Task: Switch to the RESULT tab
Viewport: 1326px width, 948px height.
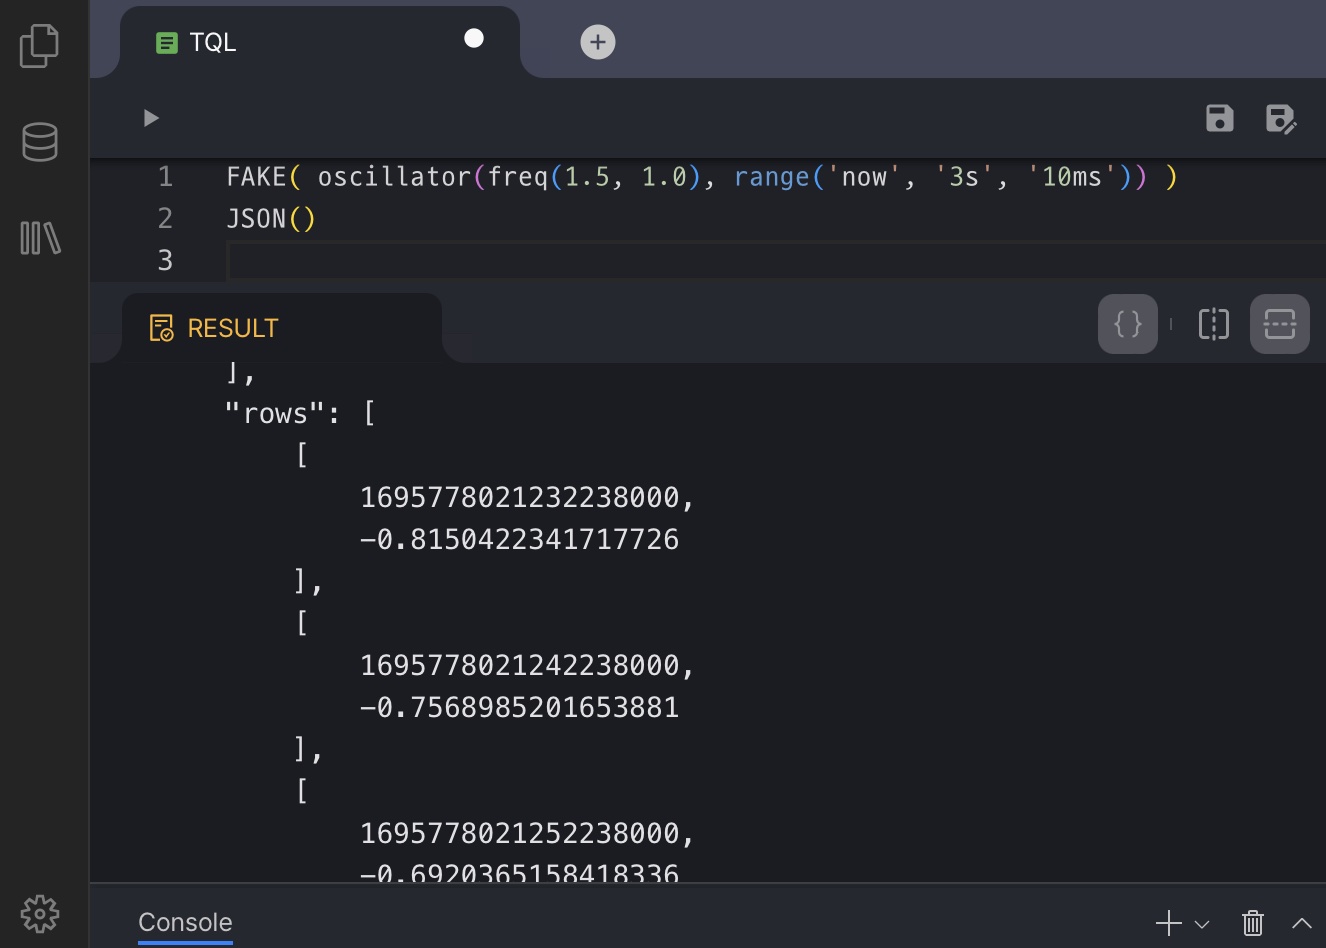Action: point(232,328)
